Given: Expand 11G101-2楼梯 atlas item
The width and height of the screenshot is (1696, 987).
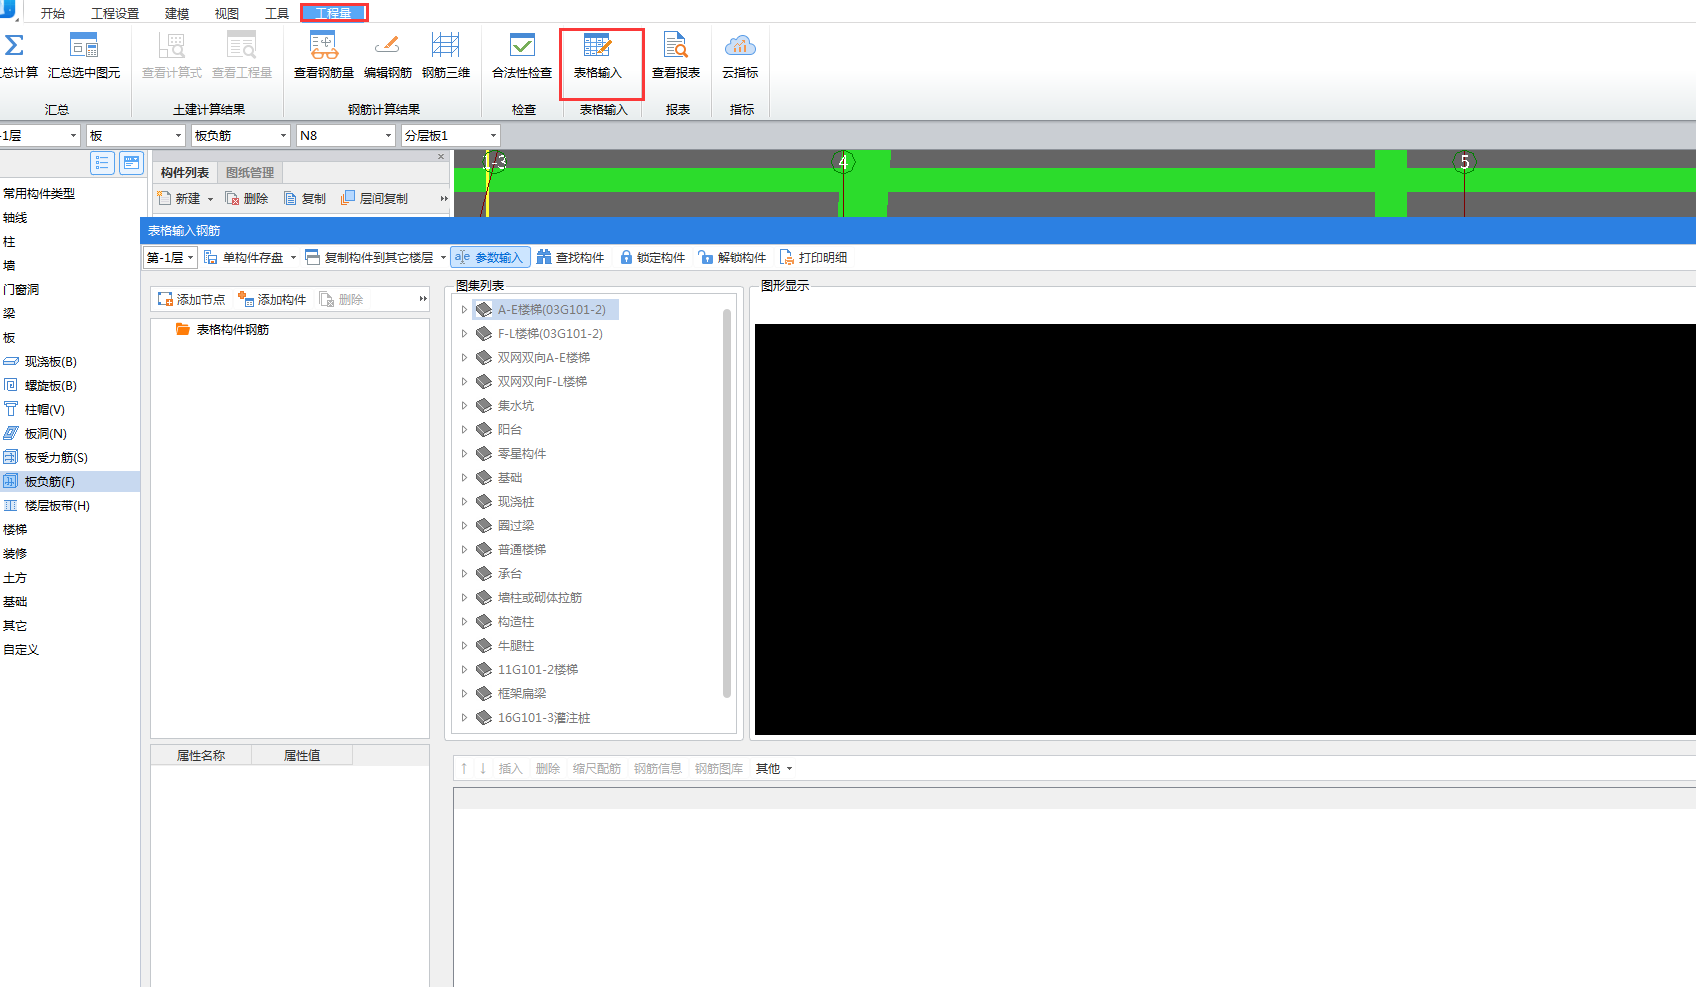Looking at the screenshot, I should 464,670.
